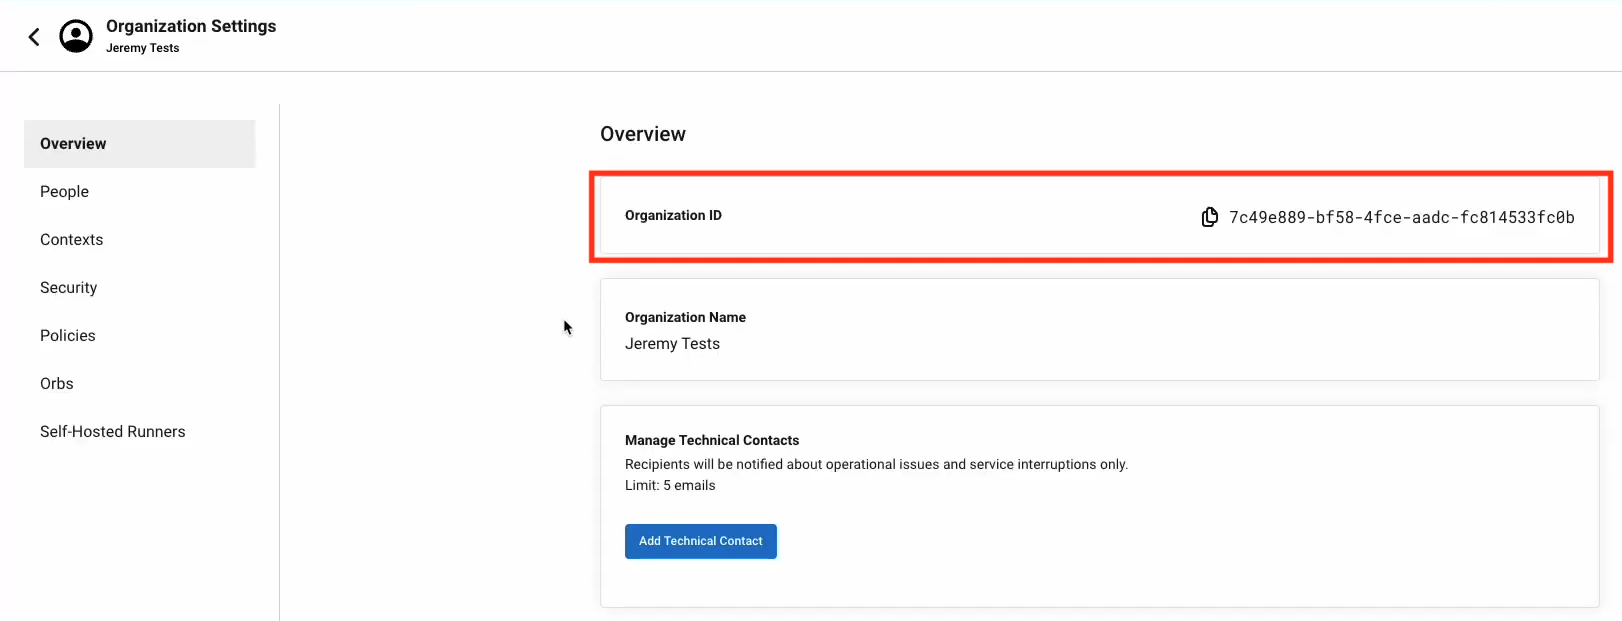Click the organization ID value 7c49e889-bf58-4fce-aadc-fc814533fc0b
1622x621 pixels.
[1401, 217]
